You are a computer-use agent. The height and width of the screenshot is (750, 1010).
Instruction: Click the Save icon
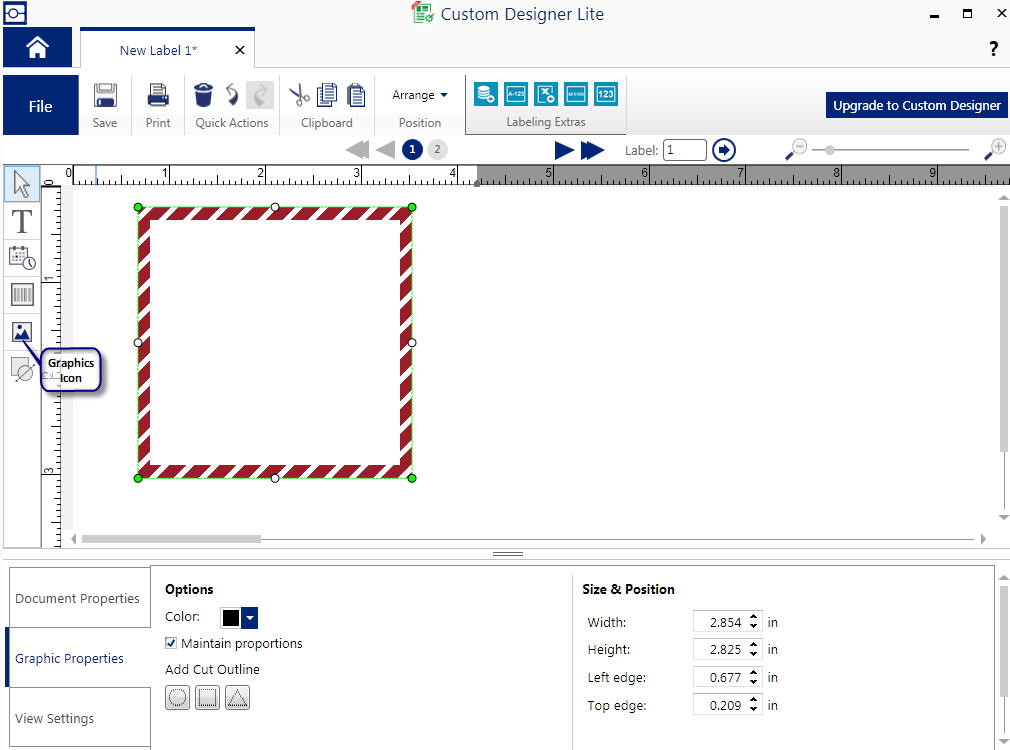coord(105,96)
